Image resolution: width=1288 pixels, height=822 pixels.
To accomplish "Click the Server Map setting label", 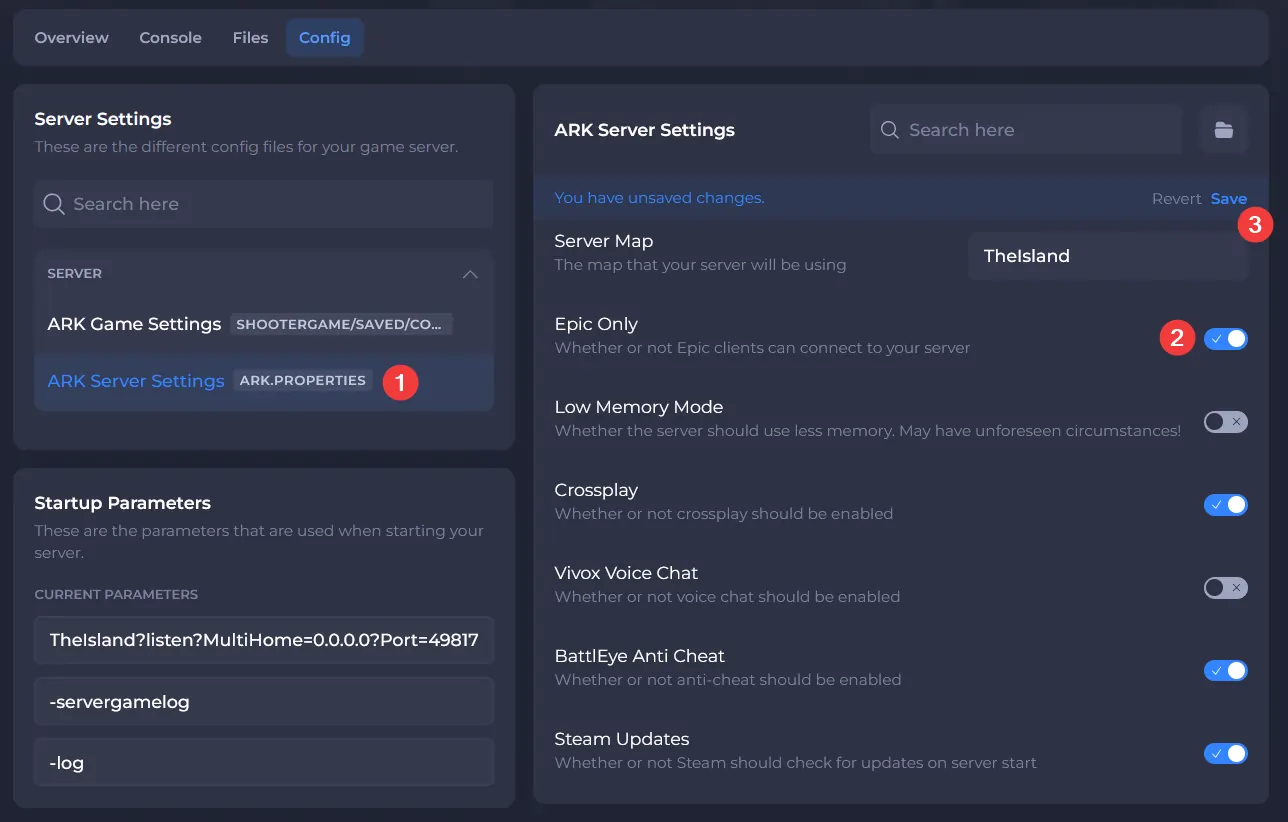I will point(604,241).
